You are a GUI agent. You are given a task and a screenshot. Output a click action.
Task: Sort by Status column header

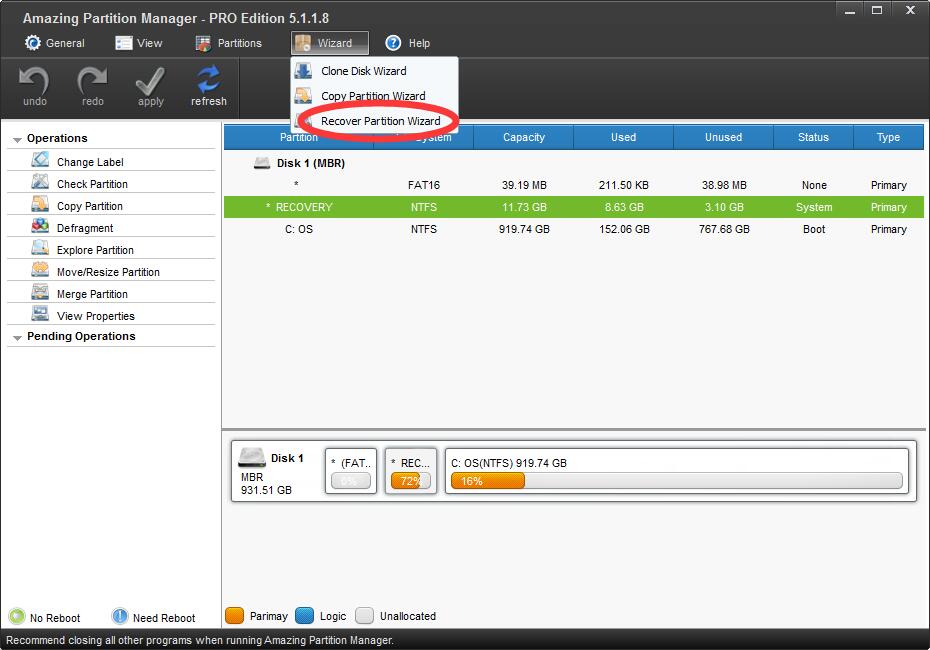[813, 137]
